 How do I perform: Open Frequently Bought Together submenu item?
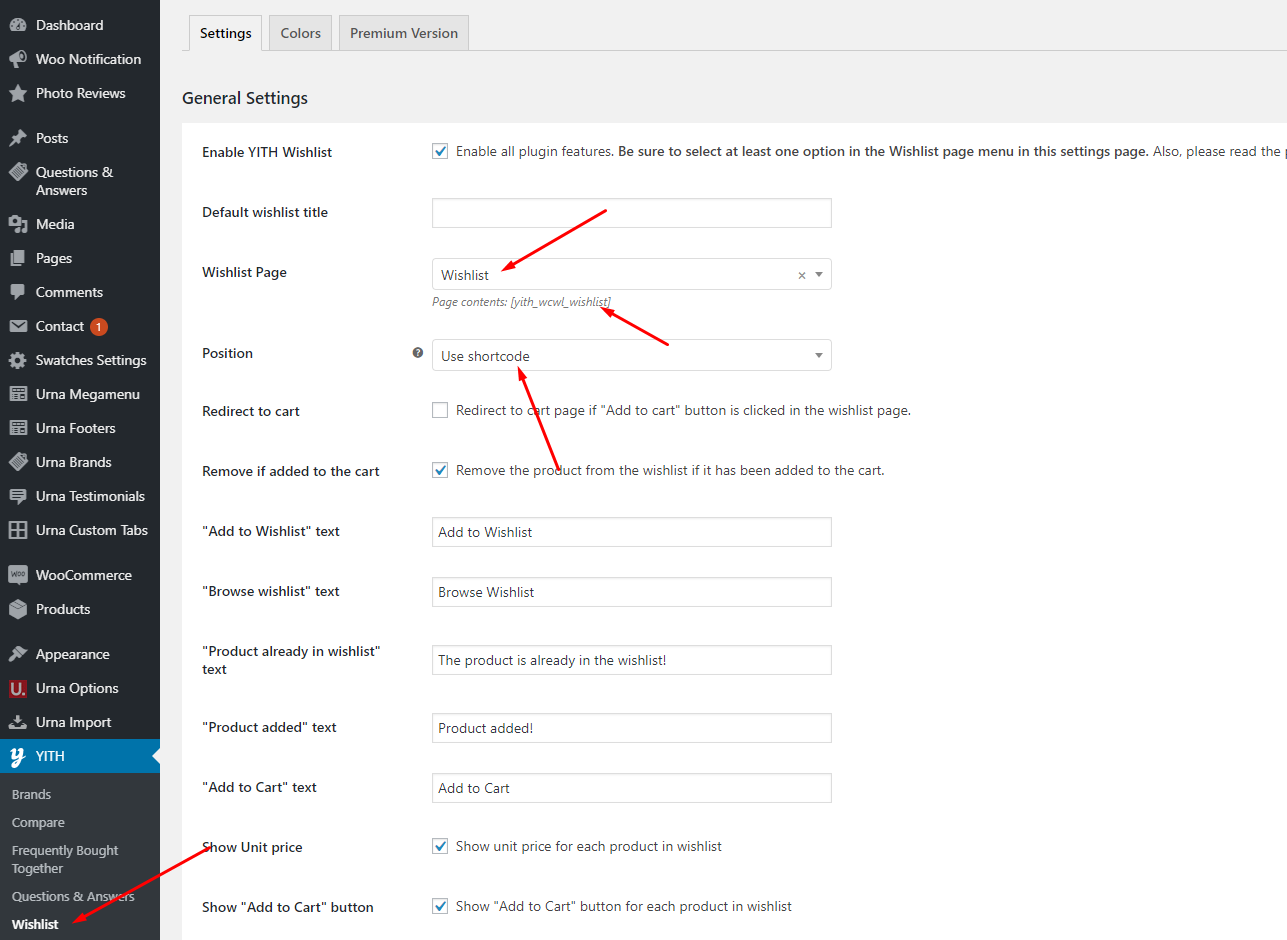(65, 859)
